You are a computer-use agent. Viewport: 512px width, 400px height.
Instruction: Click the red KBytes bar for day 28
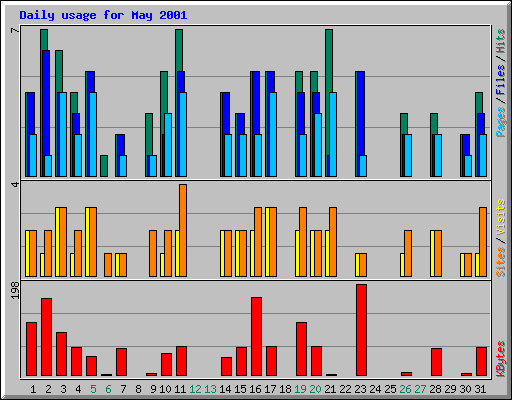tap(436, 362)
